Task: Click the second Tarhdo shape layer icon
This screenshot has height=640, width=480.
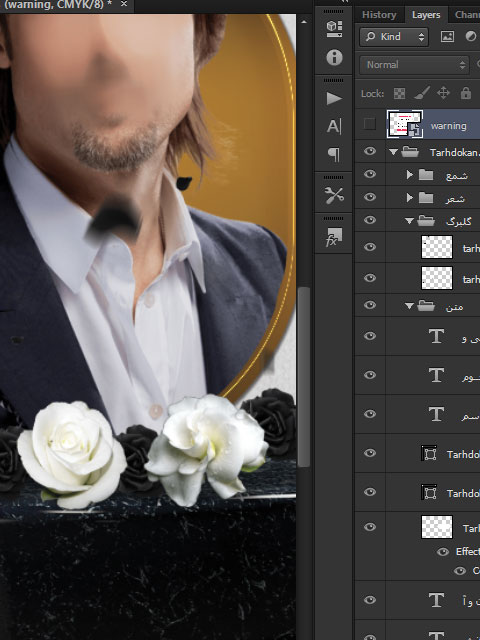Action: pyautogui.click(x=429, y=492)
